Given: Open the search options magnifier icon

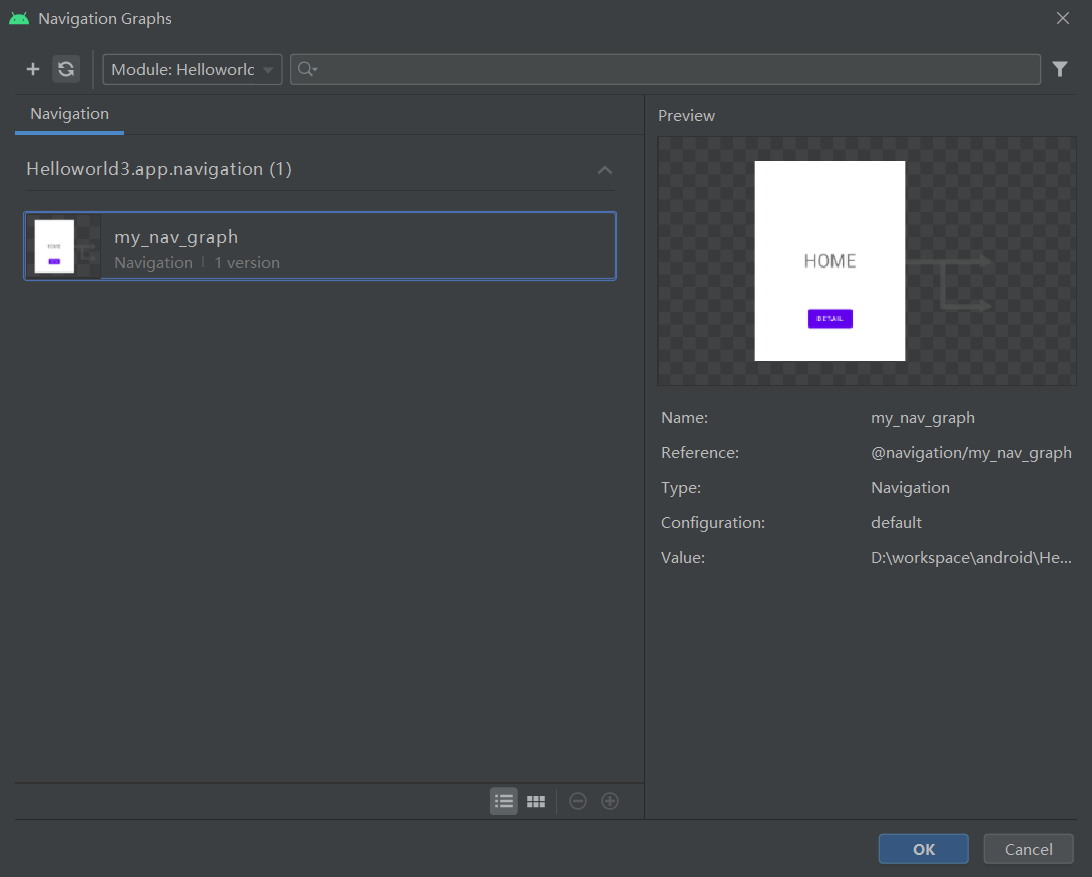Looking at the screenshot, I should coord(307,69).
